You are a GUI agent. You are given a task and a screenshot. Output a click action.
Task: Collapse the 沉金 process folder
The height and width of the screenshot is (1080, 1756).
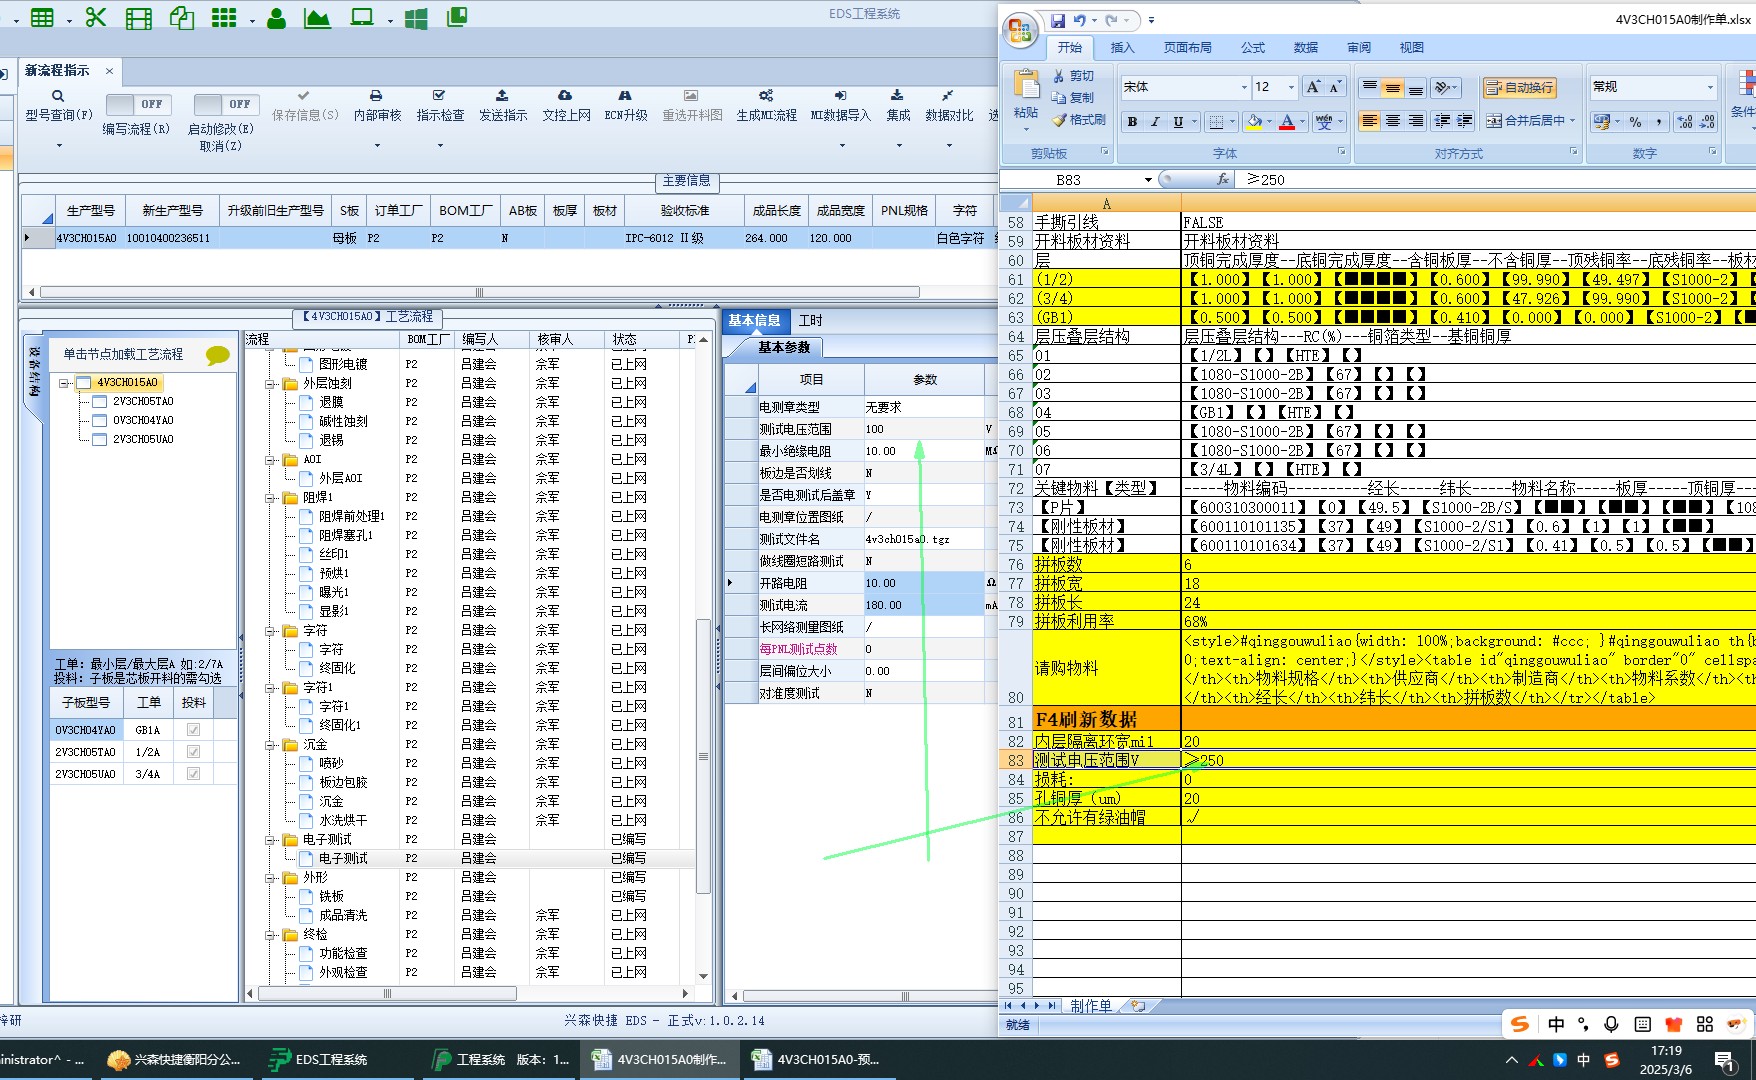click(x=270, y=744)
